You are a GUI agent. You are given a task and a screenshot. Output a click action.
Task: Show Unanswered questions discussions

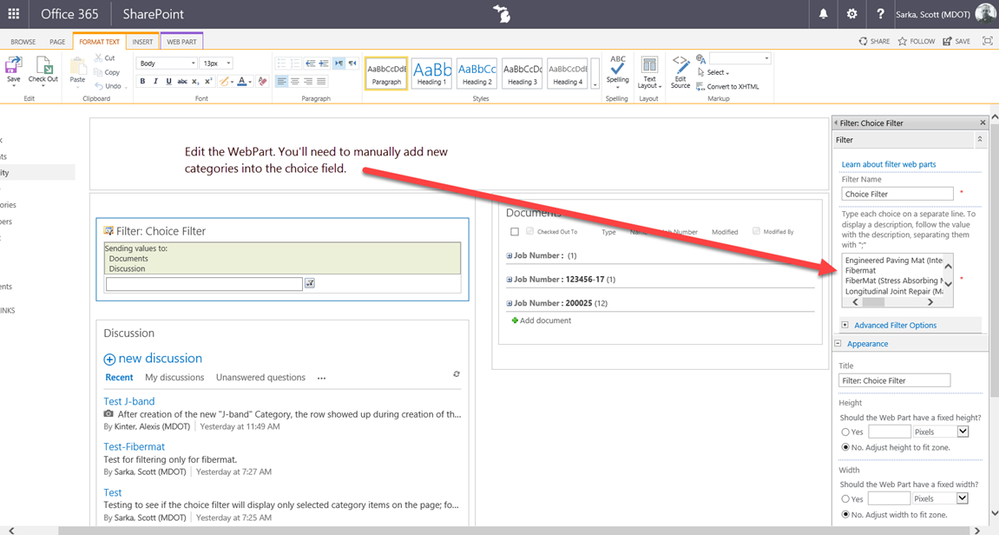coord(261,378)
